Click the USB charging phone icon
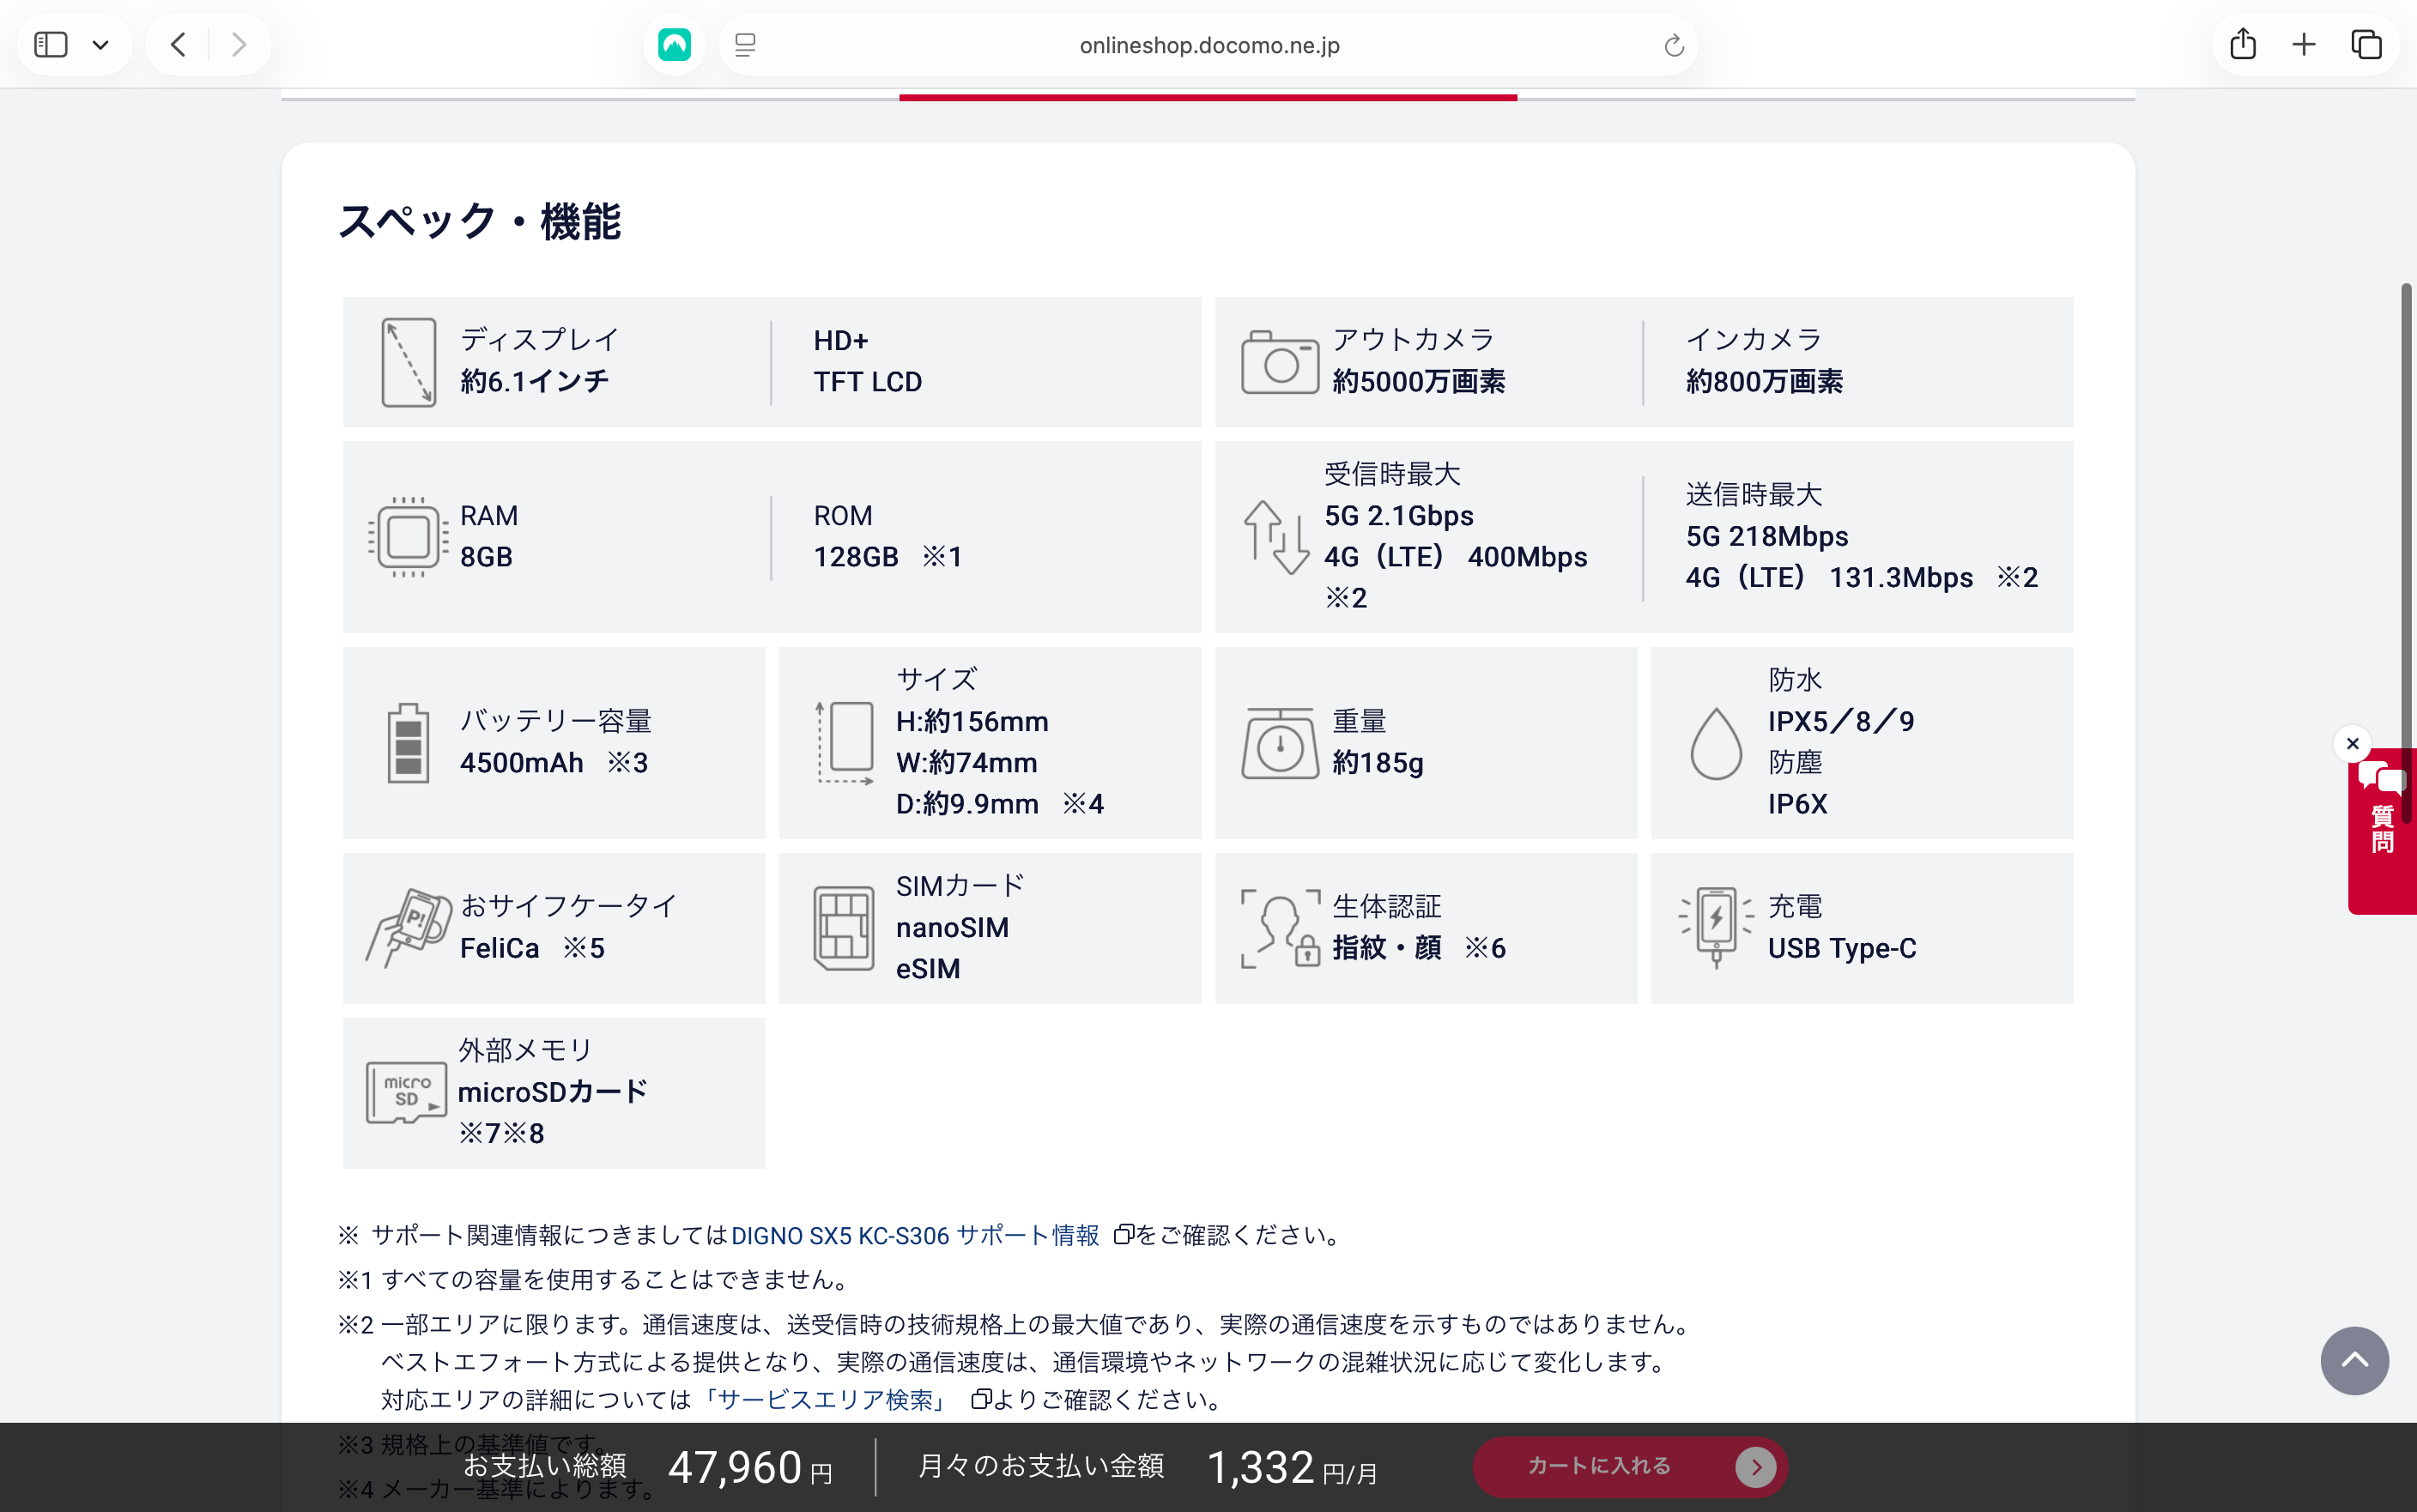The height and width of the screenshot is (1512, 2417). [x=1716, y=927]
